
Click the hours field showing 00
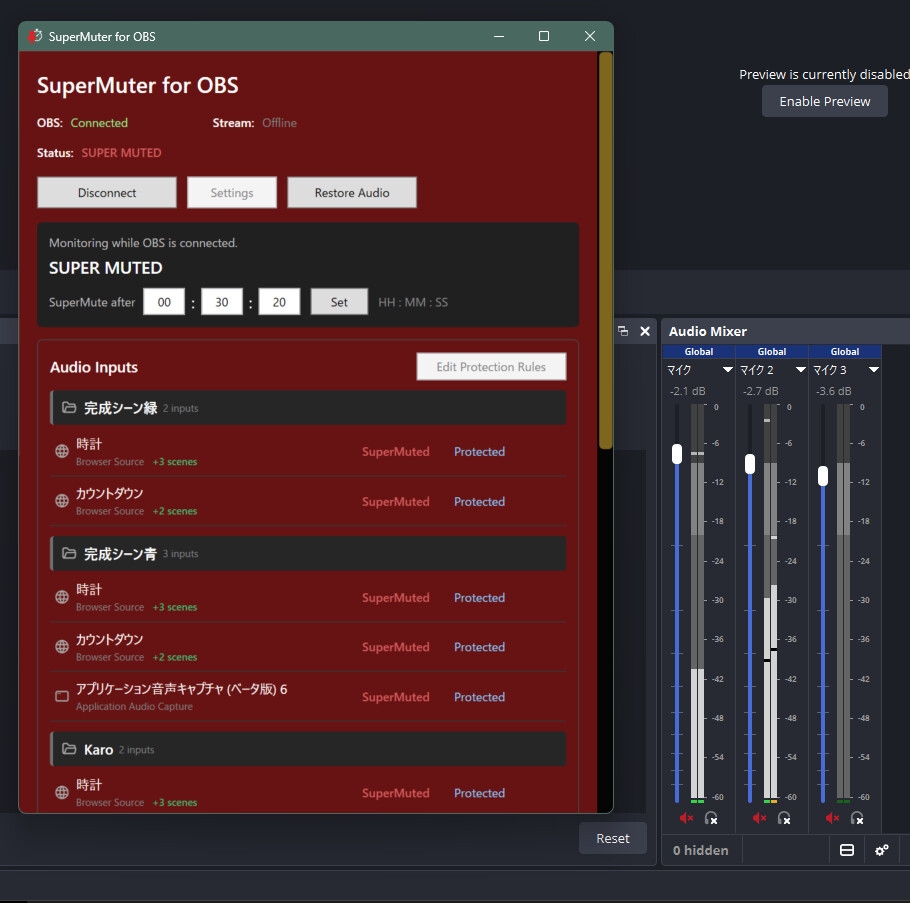164,302
